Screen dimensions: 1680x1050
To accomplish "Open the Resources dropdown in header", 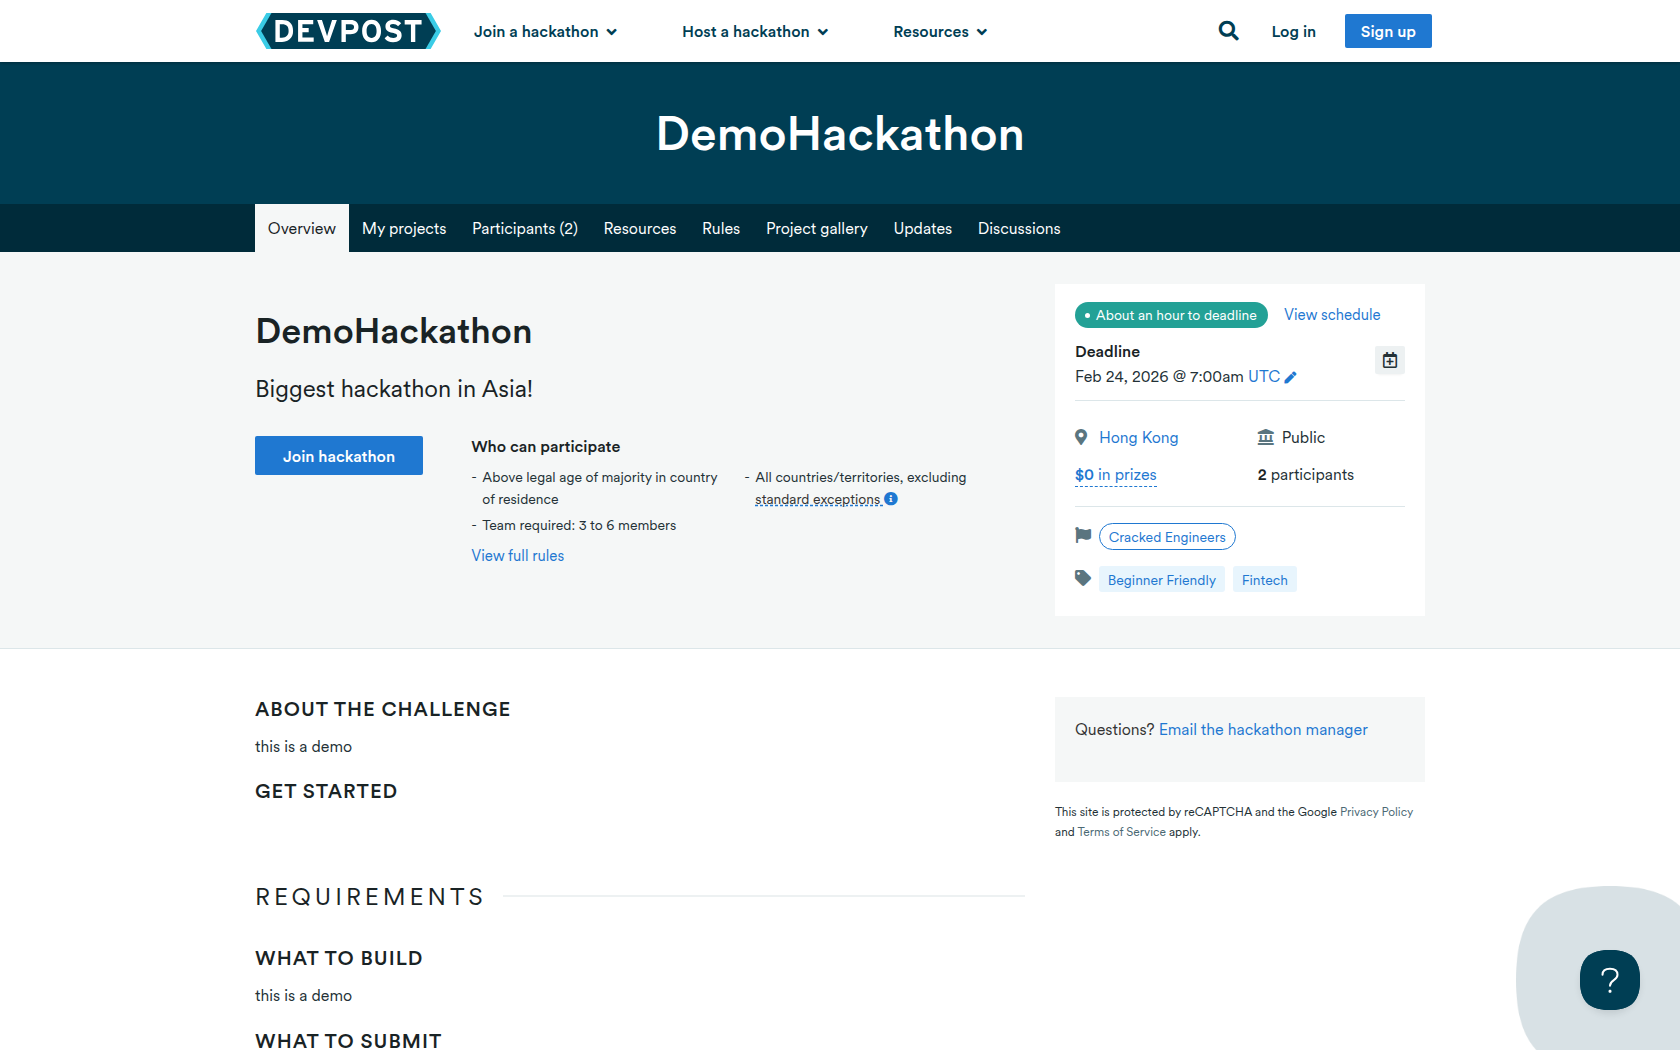I will pyautogui.click(x=940, y=32).
